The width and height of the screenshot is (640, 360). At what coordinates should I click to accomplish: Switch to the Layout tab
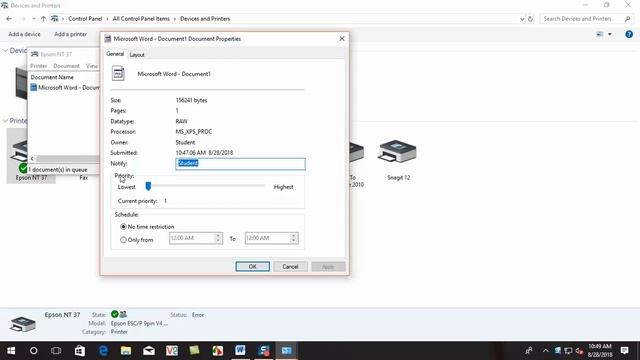coord(137,55)
